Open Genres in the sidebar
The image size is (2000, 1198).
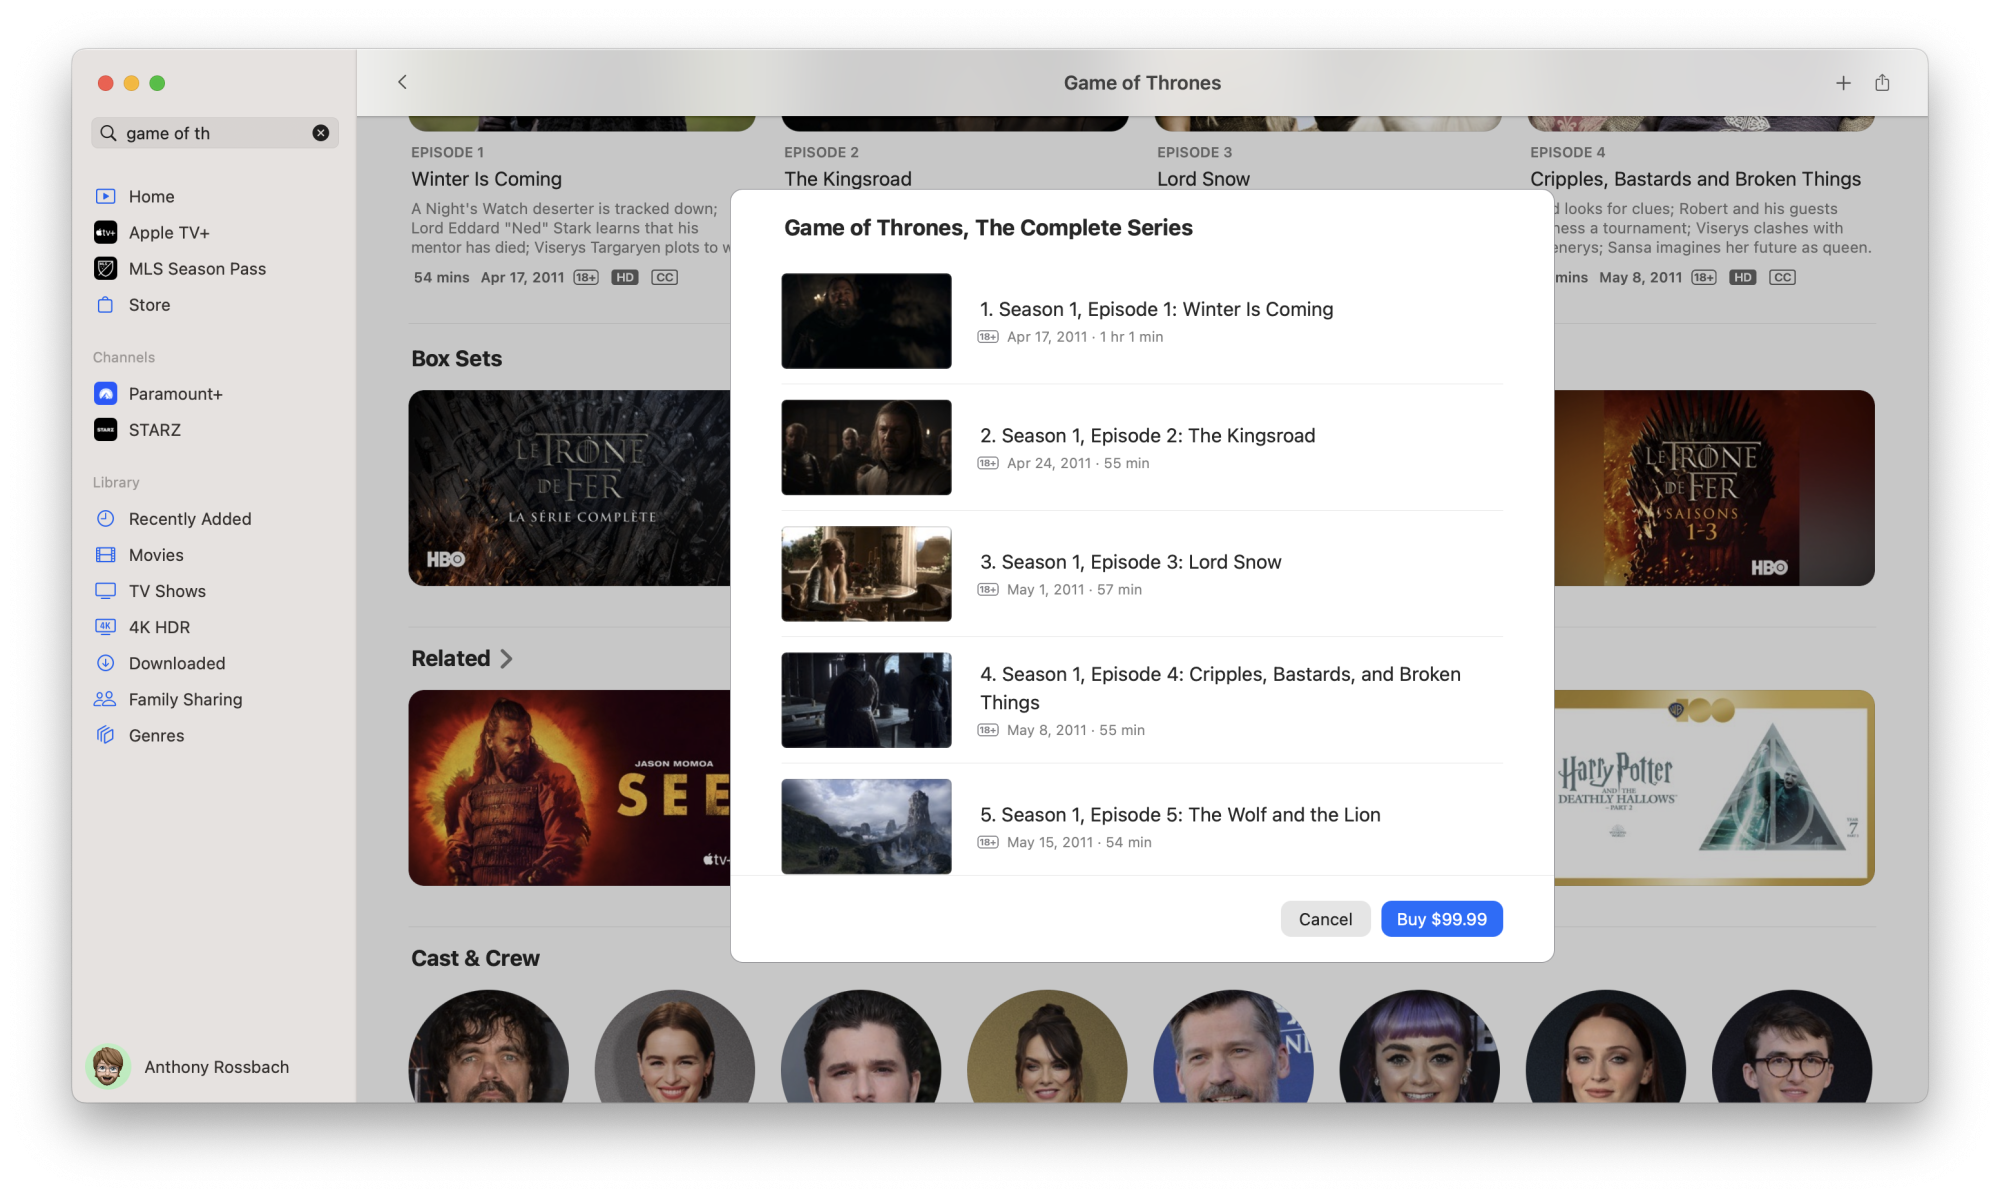[156, 735]
